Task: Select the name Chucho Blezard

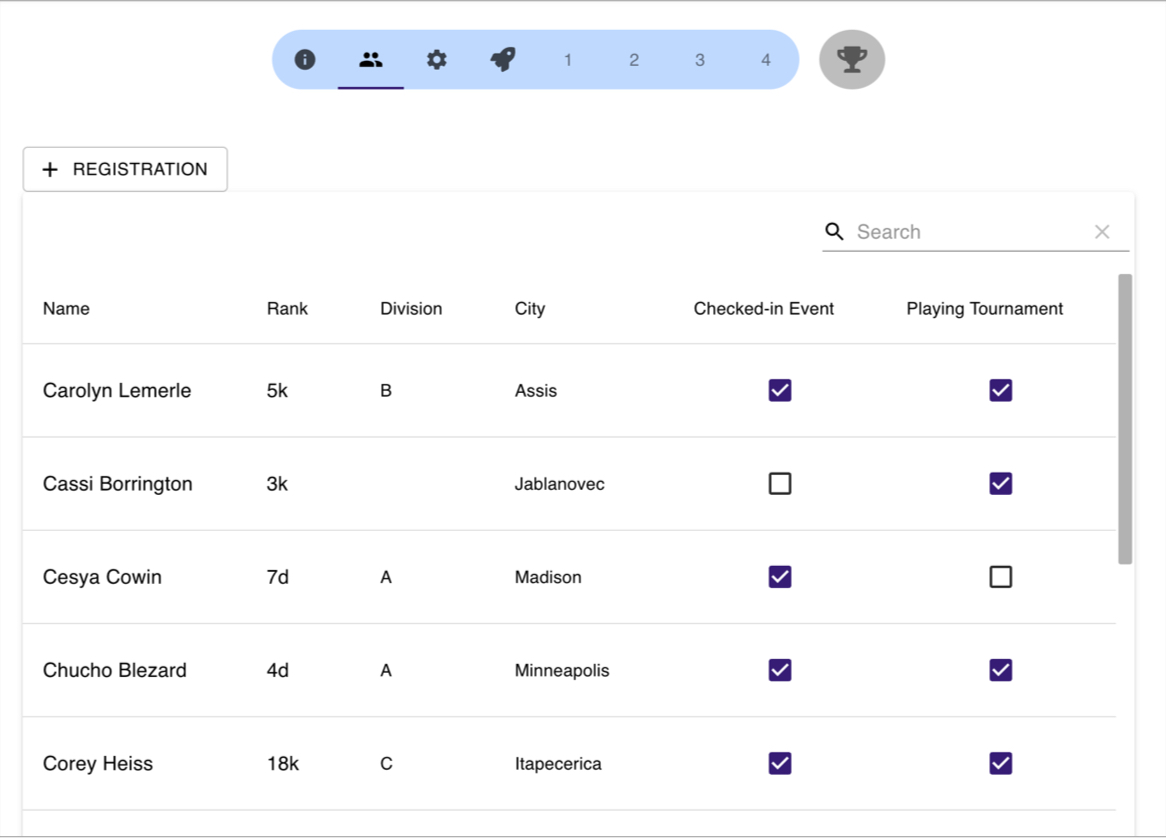Action: [x=115, y=670]
